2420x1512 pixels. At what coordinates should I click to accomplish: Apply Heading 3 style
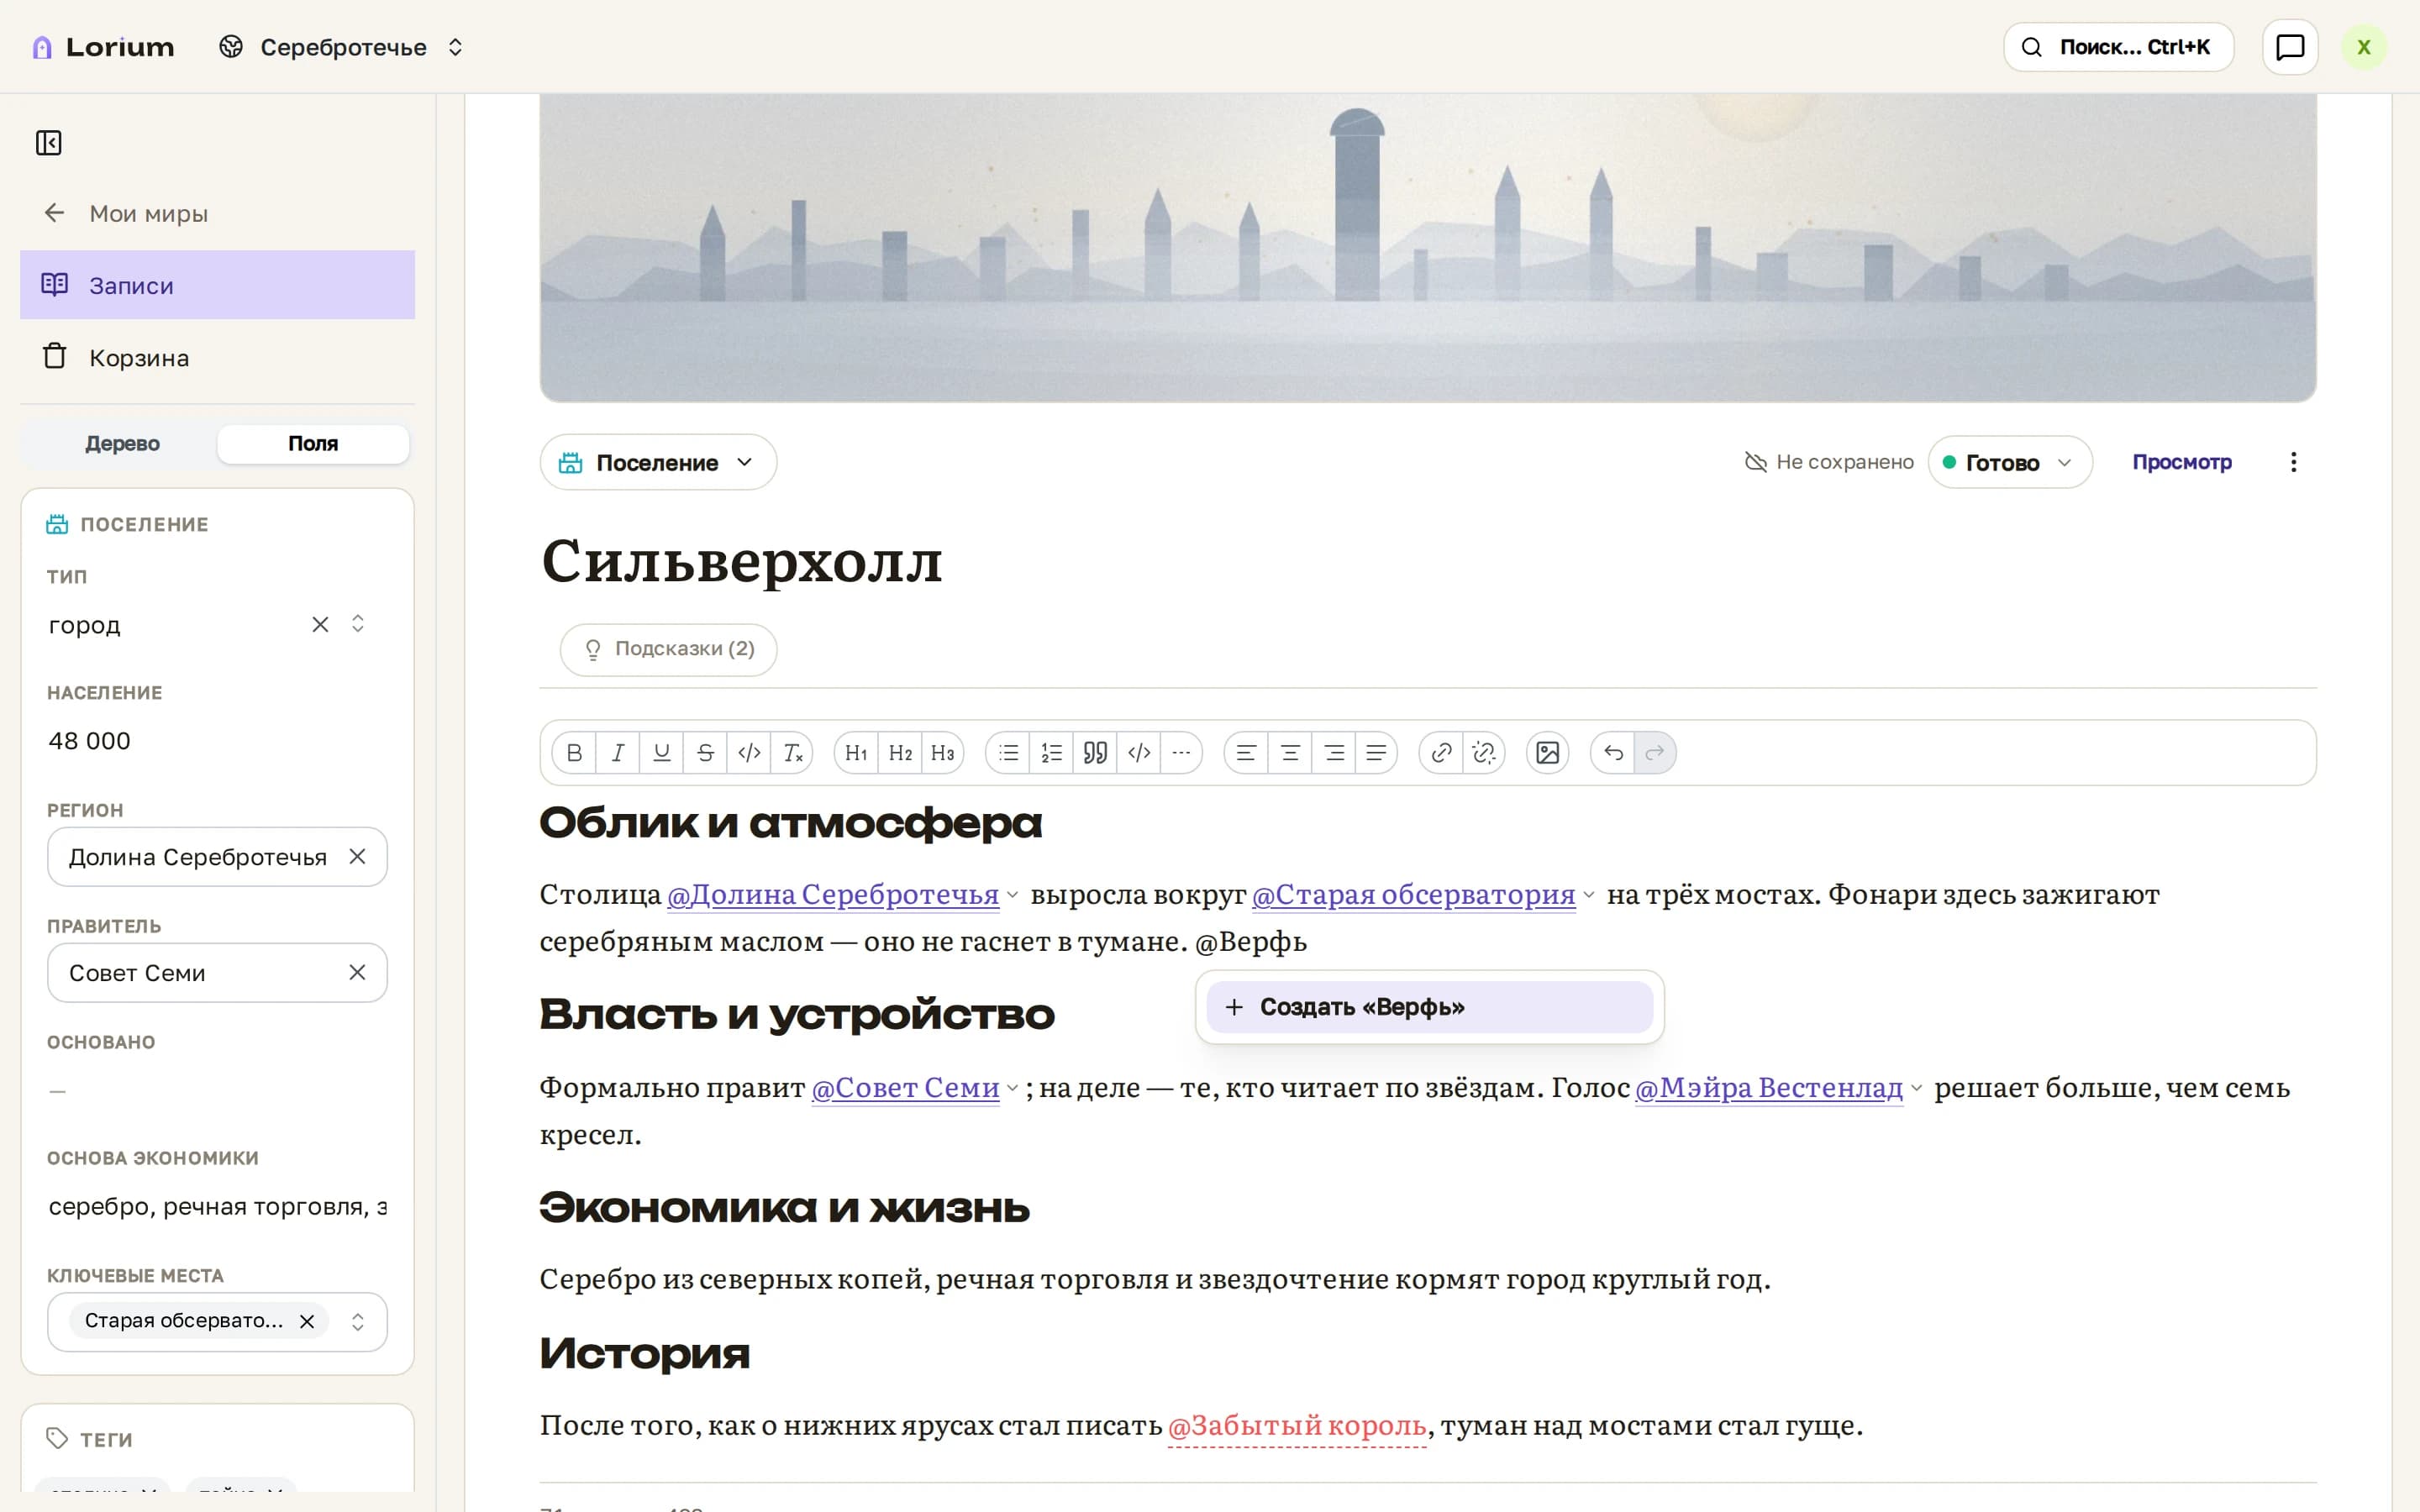click(x=942, y=753)
